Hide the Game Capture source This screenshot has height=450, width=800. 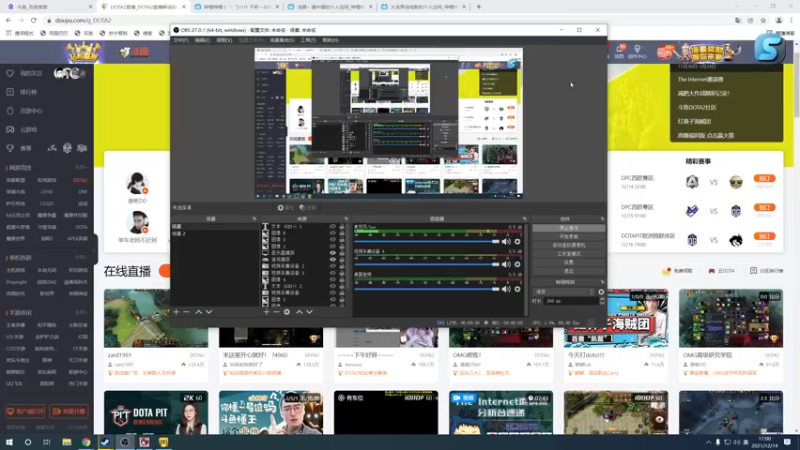(333, 260)
